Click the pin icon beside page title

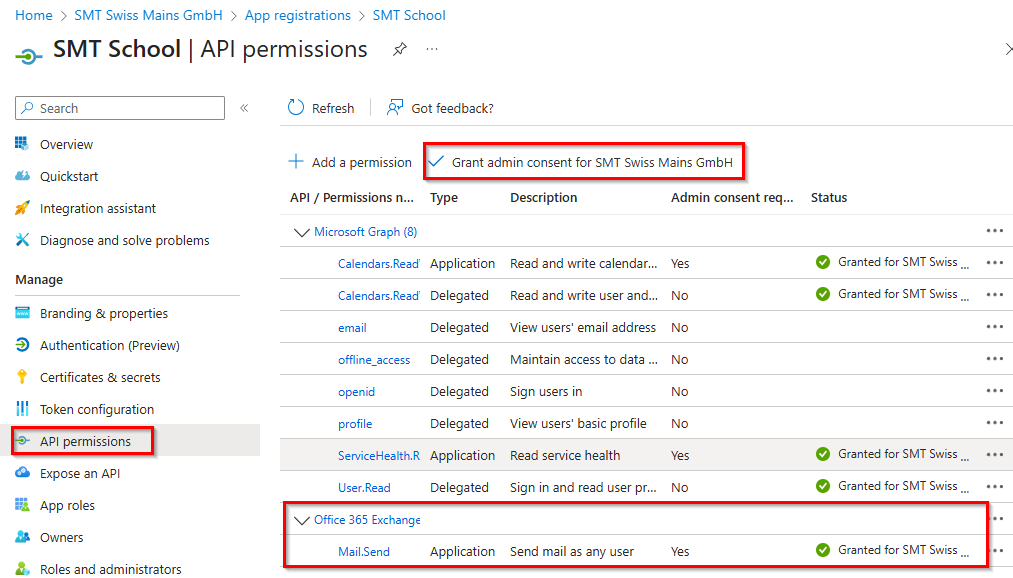[400, 49]
